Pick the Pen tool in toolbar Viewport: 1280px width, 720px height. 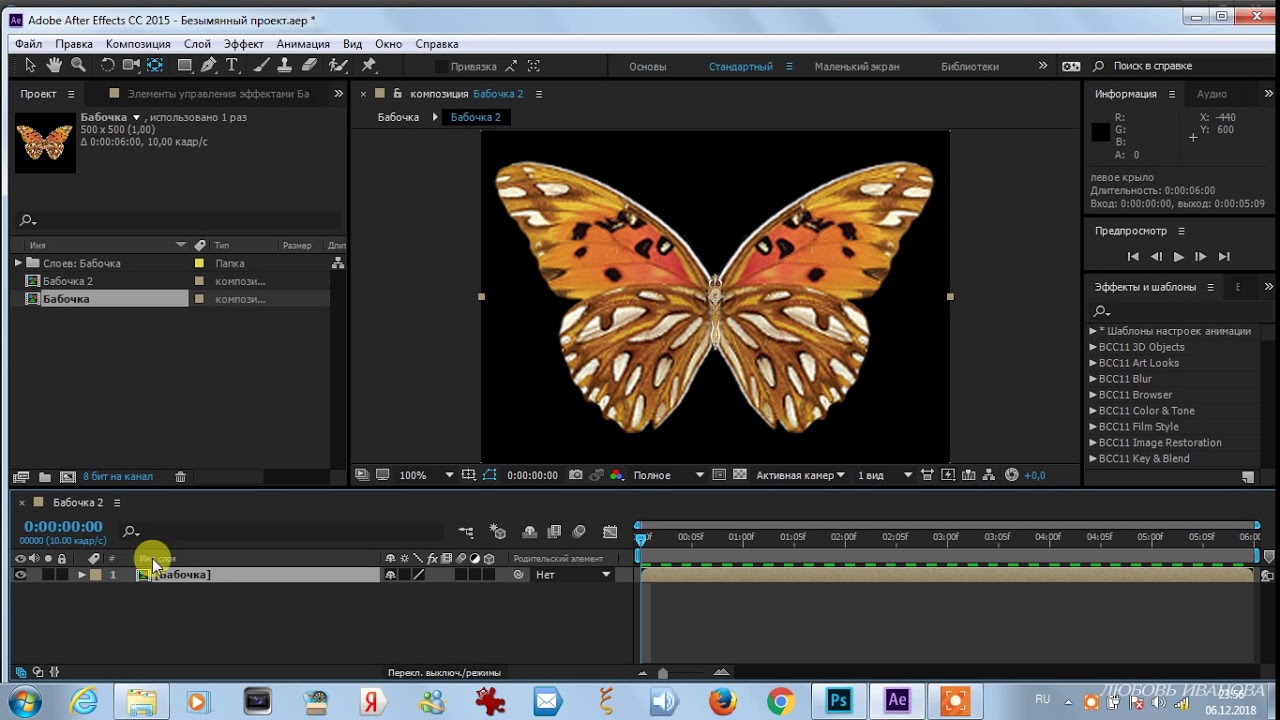click(x=208, y=65)
